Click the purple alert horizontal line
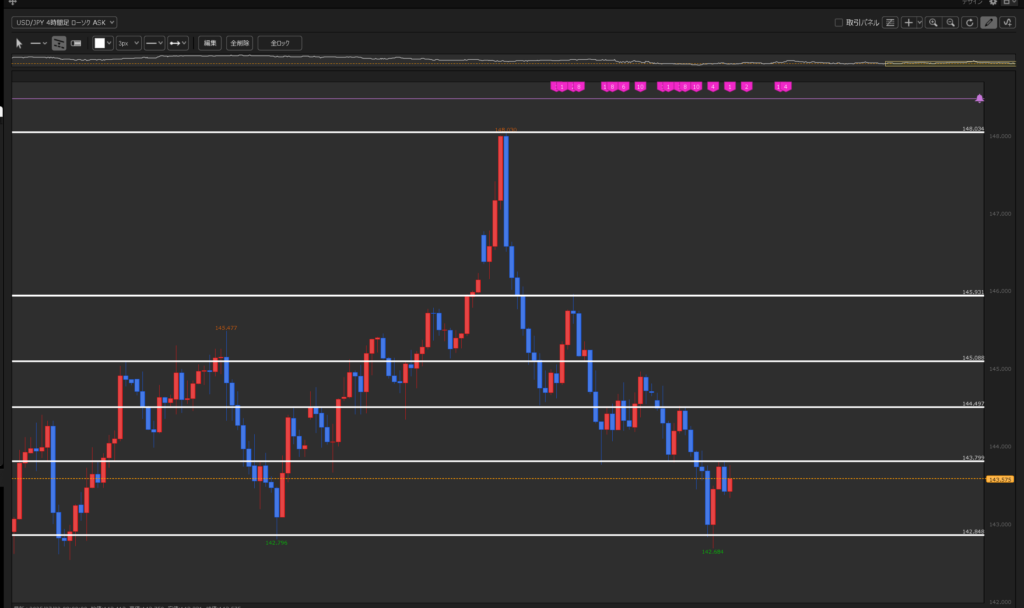The width and height of the screenshot is (1024, 608). point(493,99)
